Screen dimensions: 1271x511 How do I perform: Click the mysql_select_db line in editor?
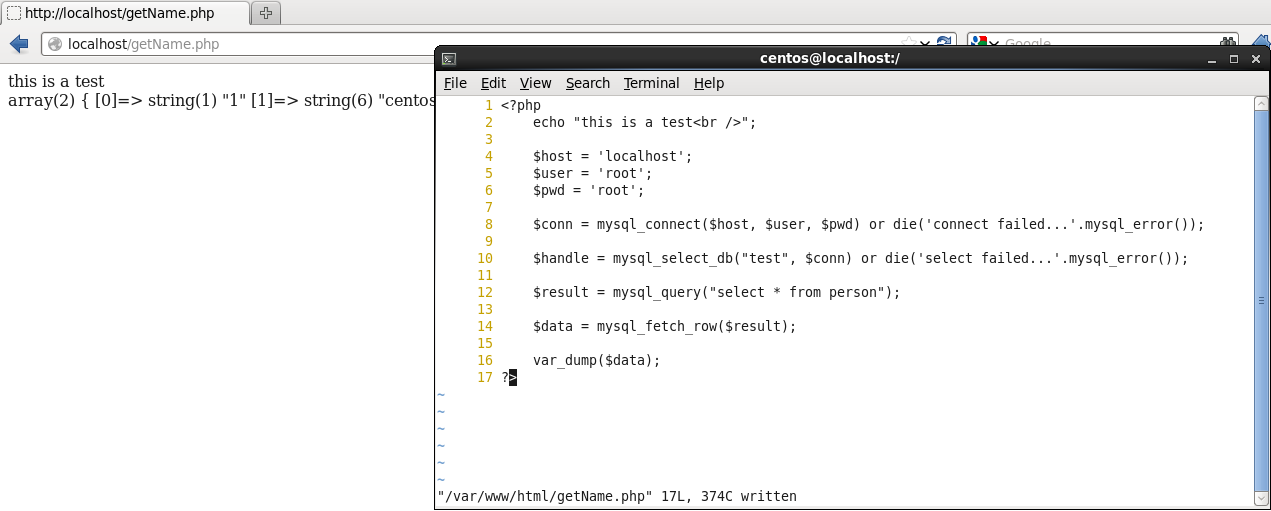[x=861, y=258]
